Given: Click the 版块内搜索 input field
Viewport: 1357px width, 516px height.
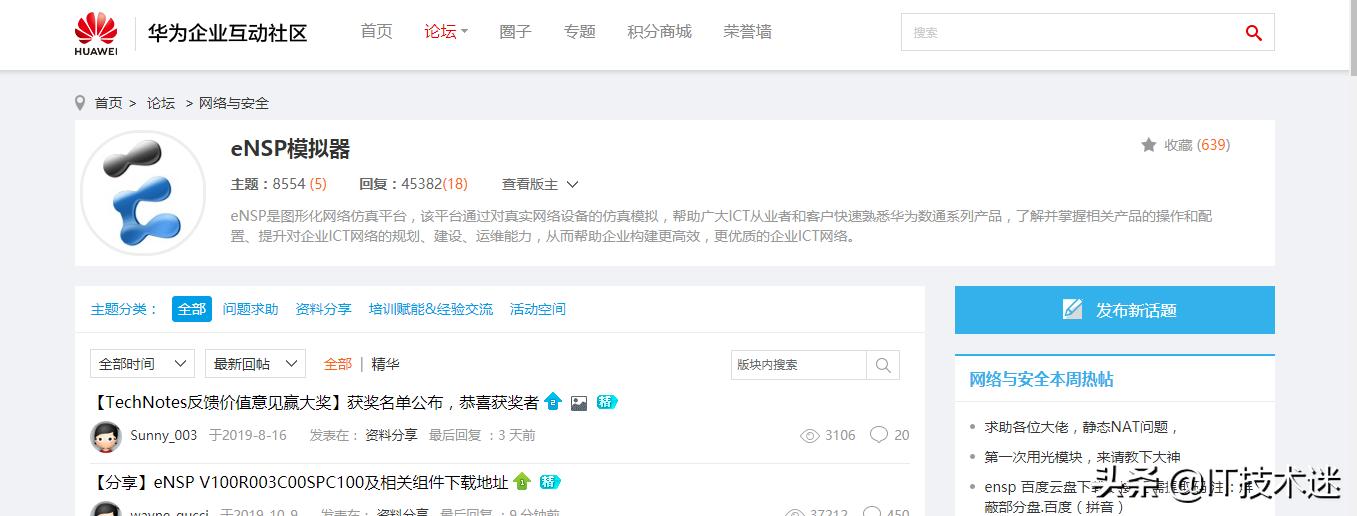Looking at the screenshot, I should pyautogui.click(x=798, y=365).
